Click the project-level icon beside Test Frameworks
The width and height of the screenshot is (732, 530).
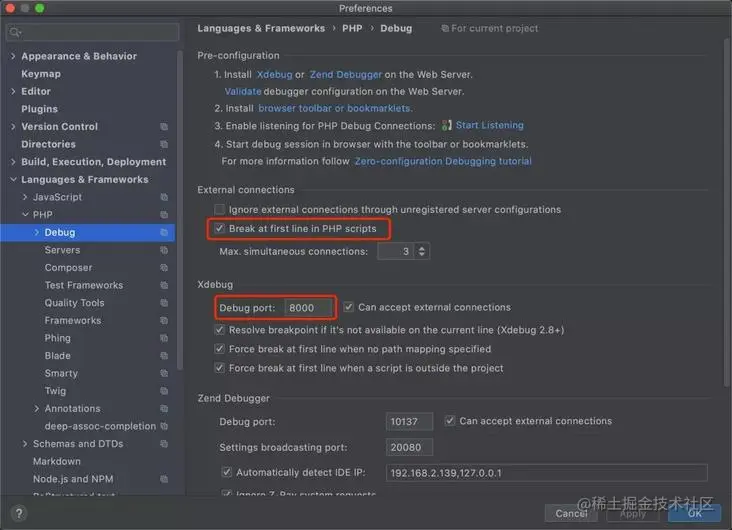pos(164,285)
